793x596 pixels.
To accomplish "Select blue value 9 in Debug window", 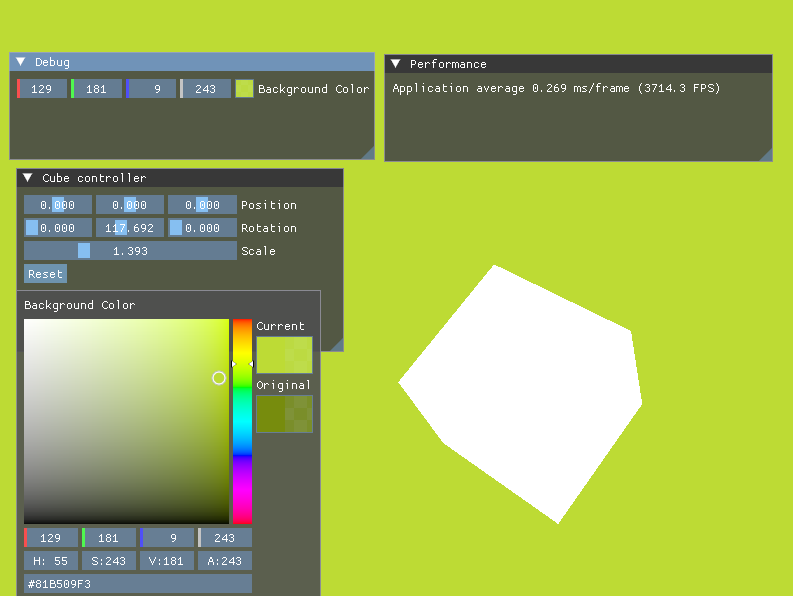I will point(151,89).
